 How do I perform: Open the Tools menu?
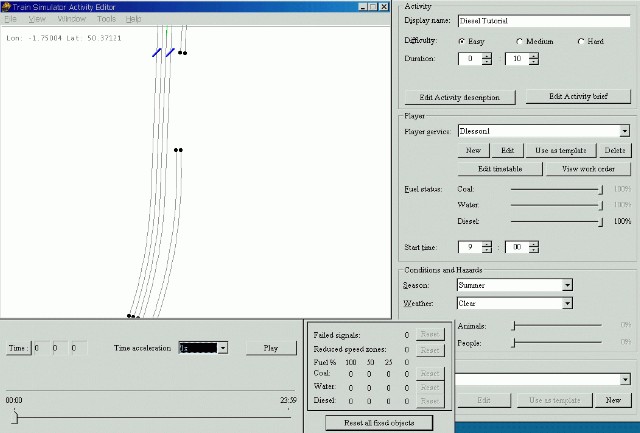coord(106,19)
